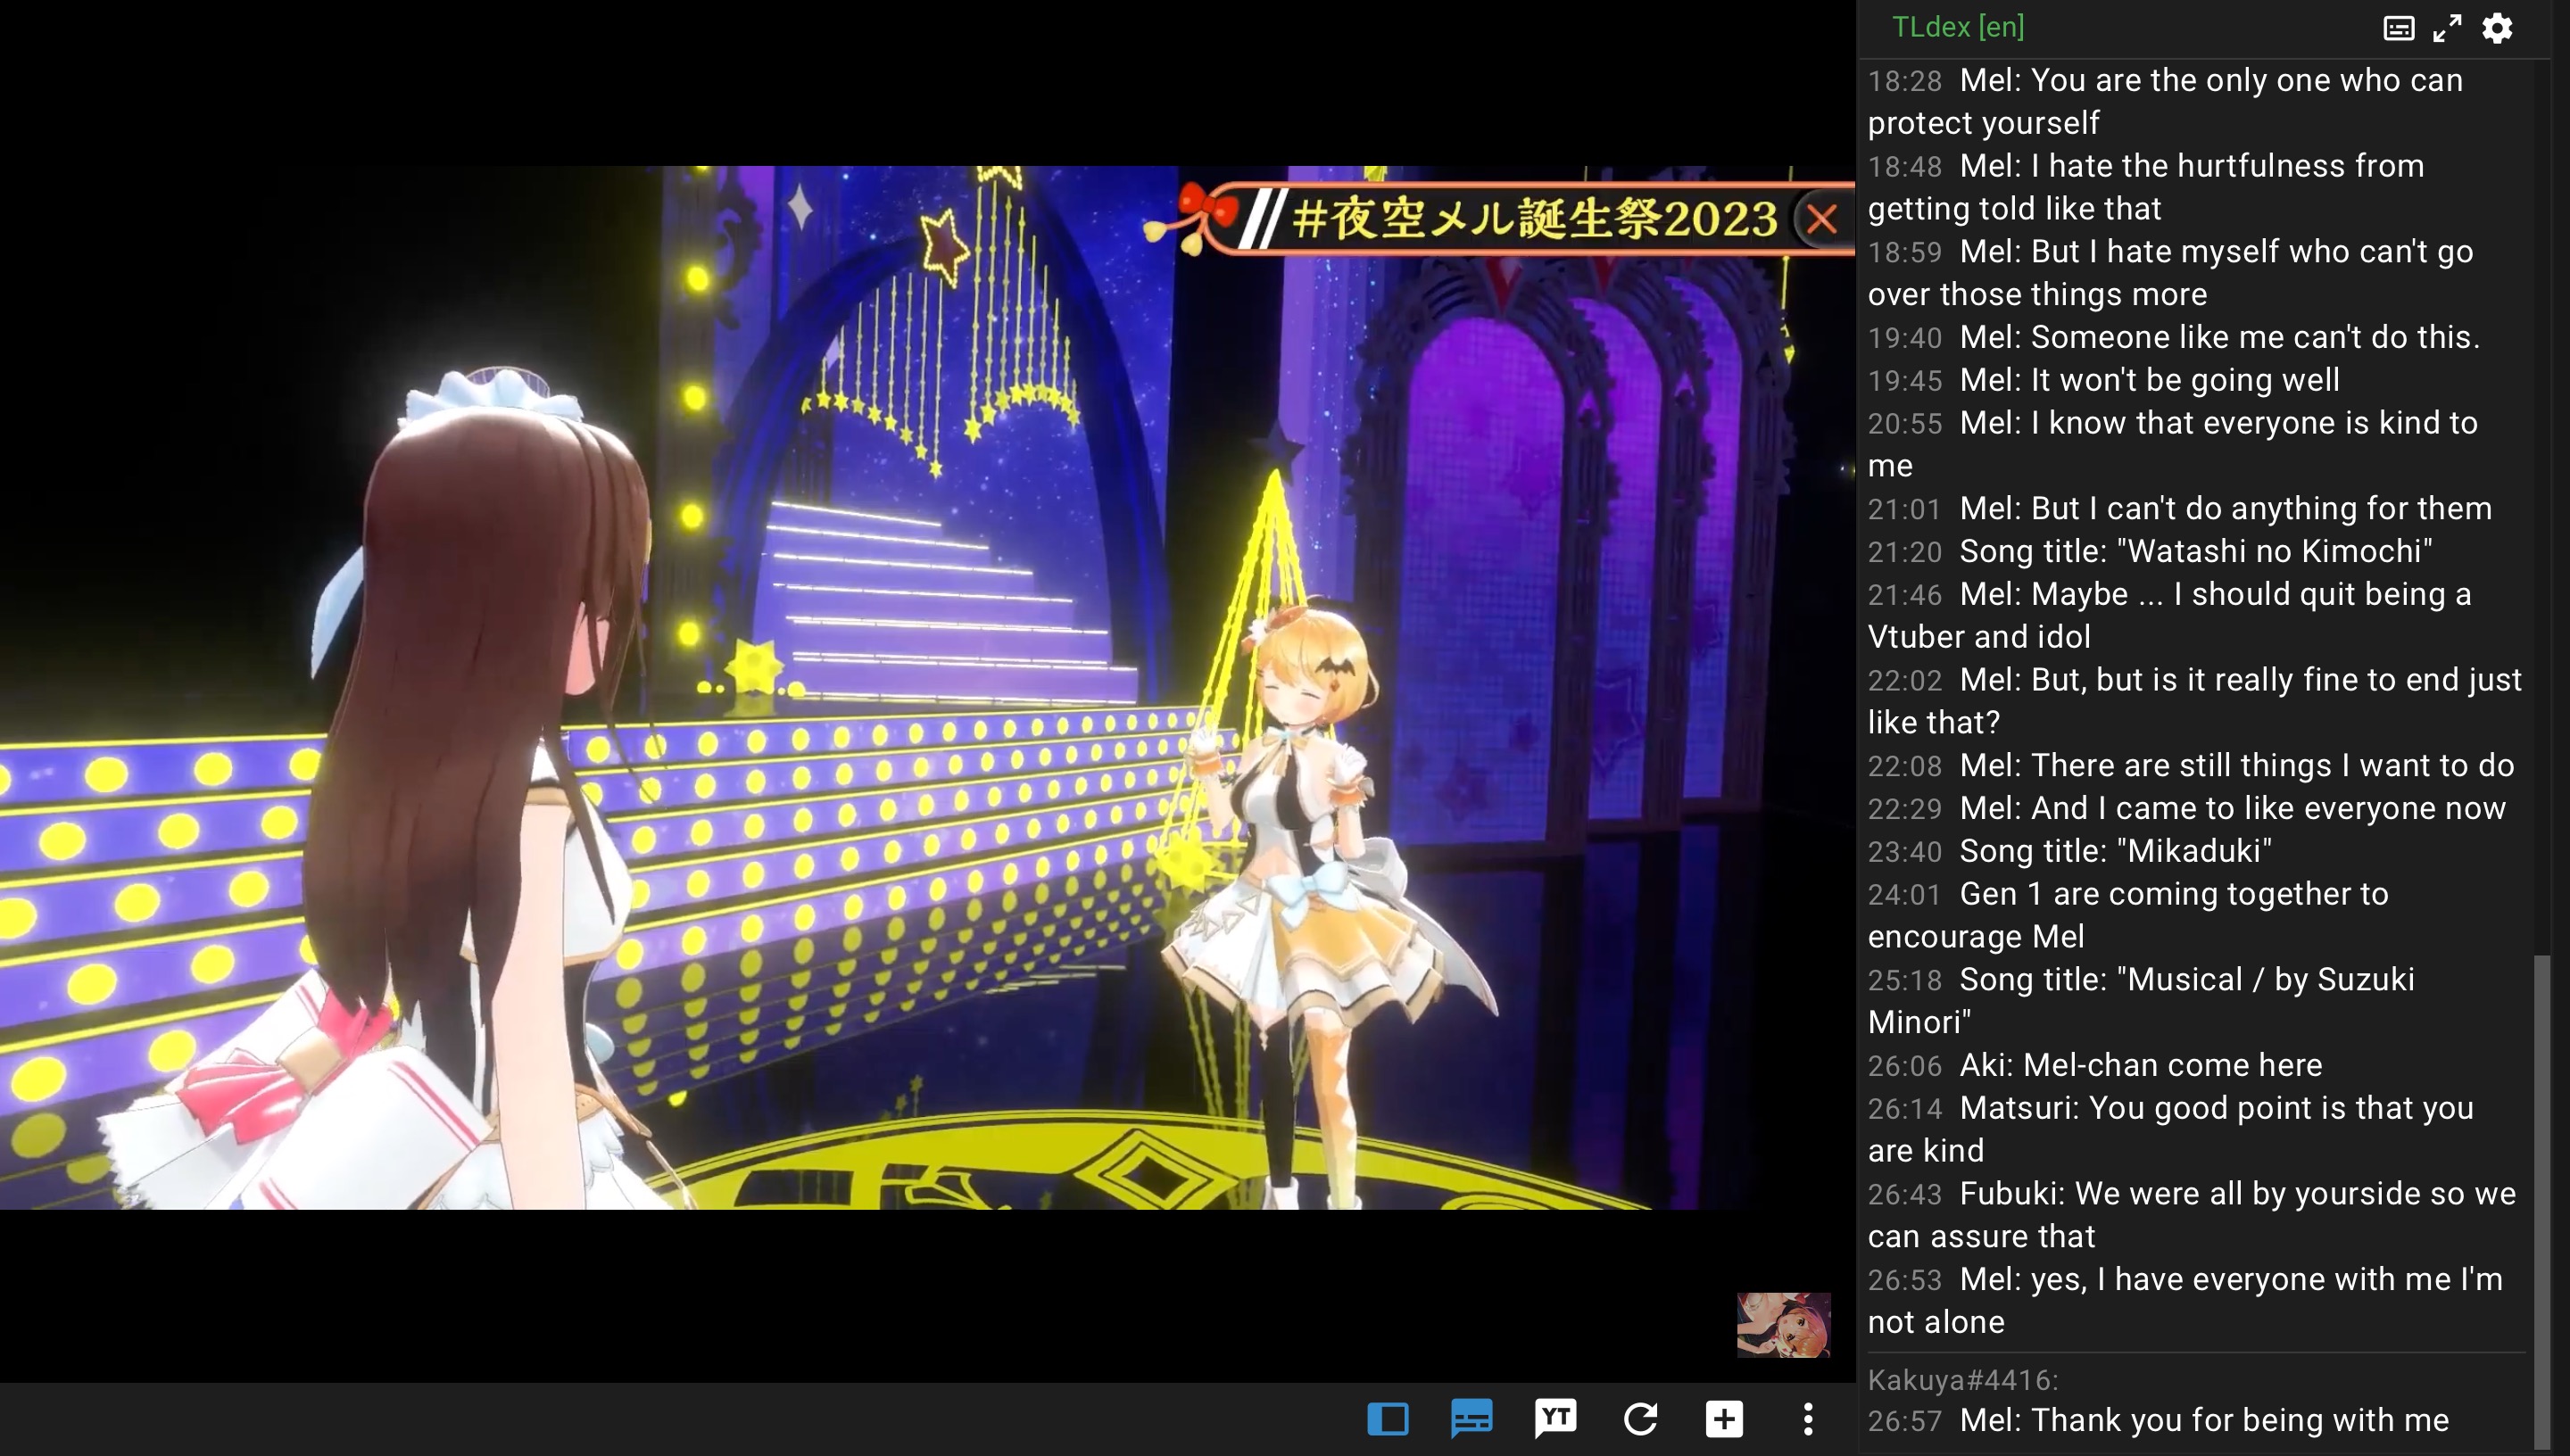Jump to 22:29 'came to like everyone now' line

(x=2195, y=808)
